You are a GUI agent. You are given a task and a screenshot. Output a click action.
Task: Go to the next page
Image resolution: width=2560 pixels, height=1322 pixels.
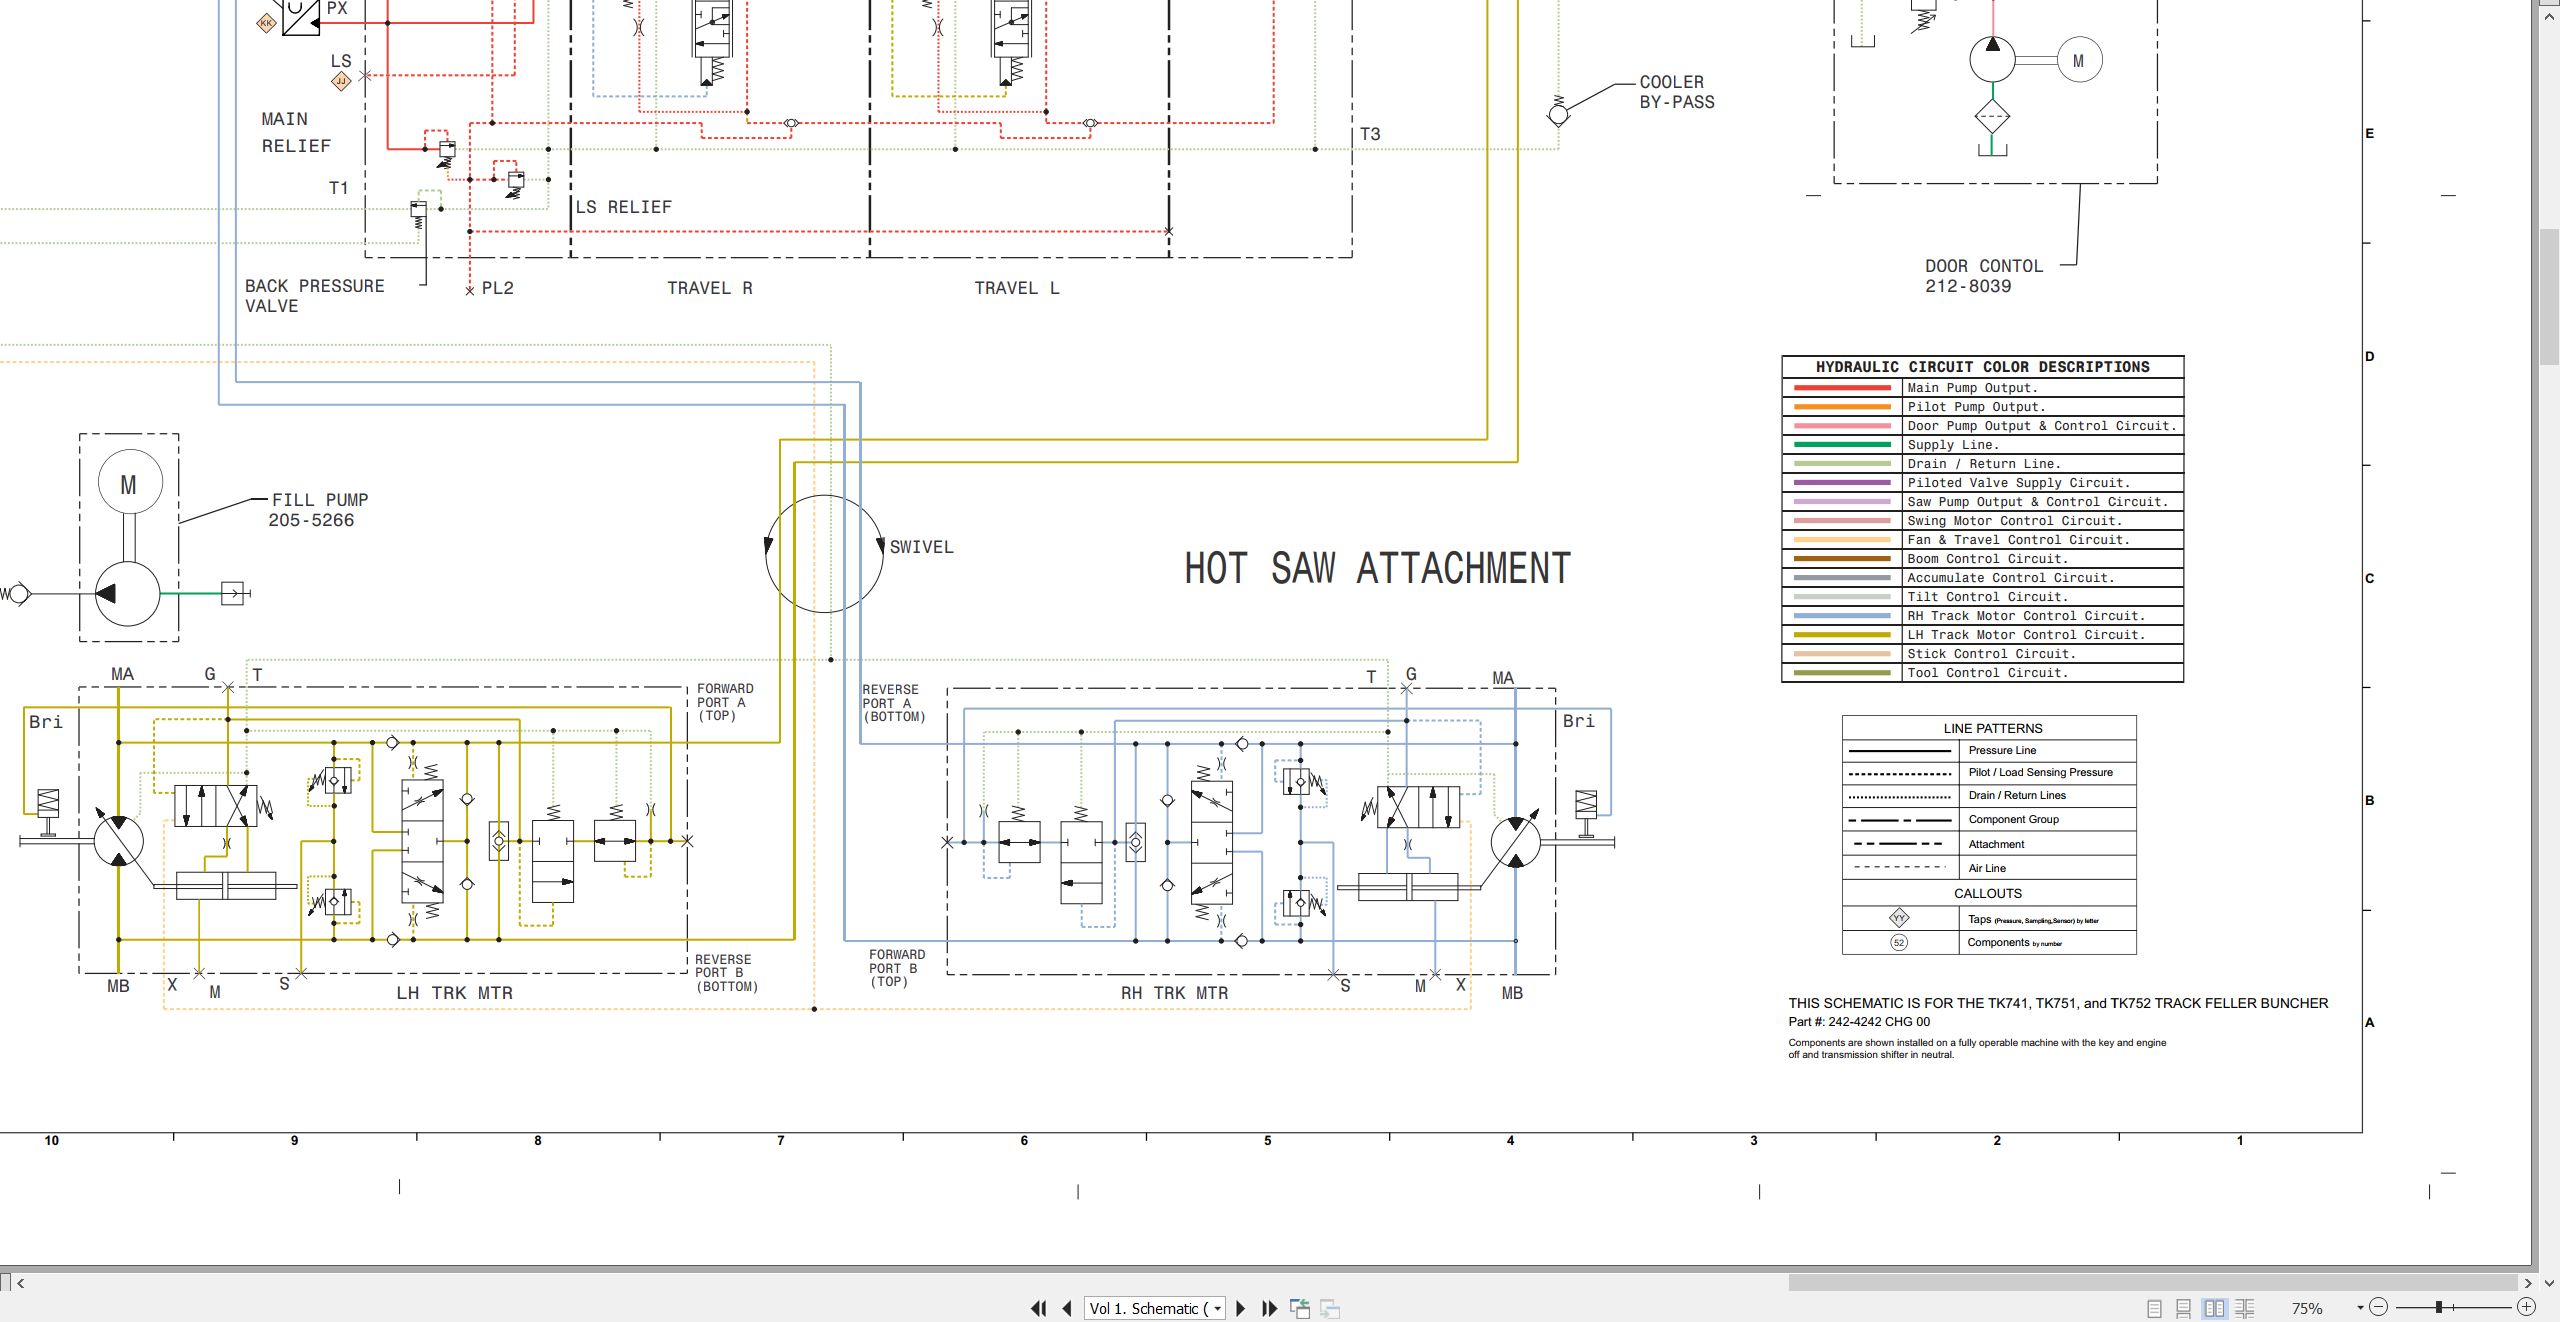coord(1241,1308)
